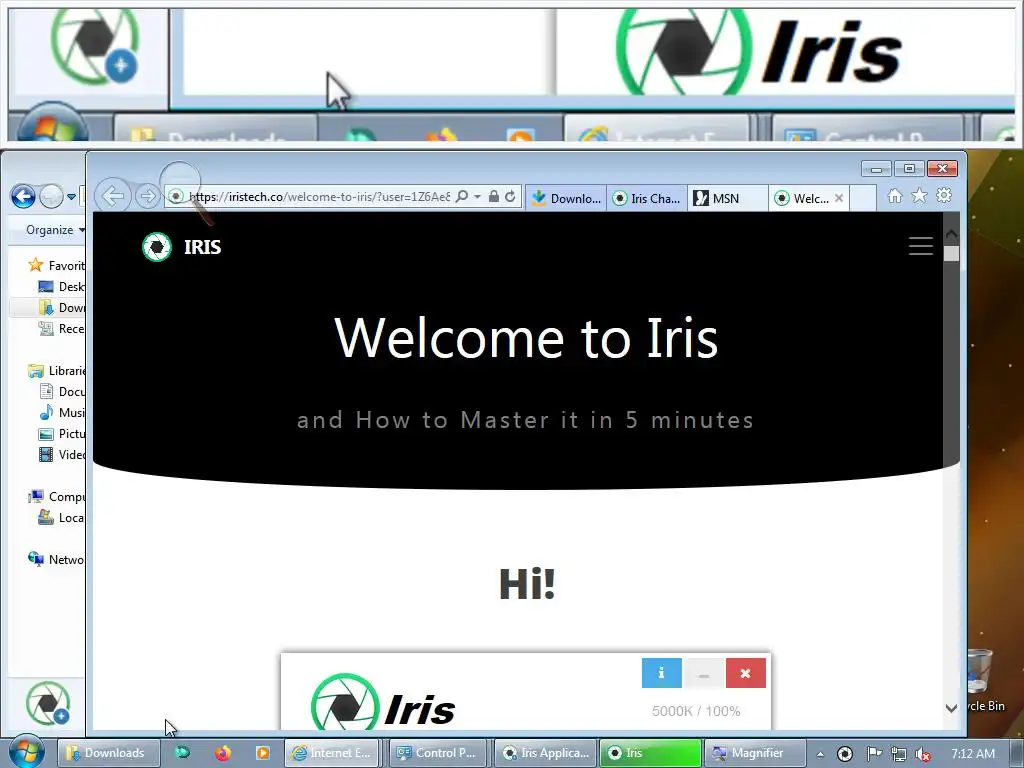Open a new tab with the blank tab button
1024x768 pixels.
click(863, 198)
